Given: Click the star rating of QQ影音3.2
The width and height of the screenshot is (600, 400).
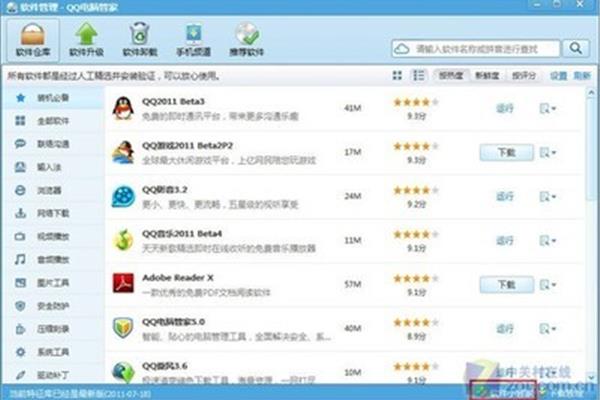Looking at the screenshot, I should click(x=416, y=190).
